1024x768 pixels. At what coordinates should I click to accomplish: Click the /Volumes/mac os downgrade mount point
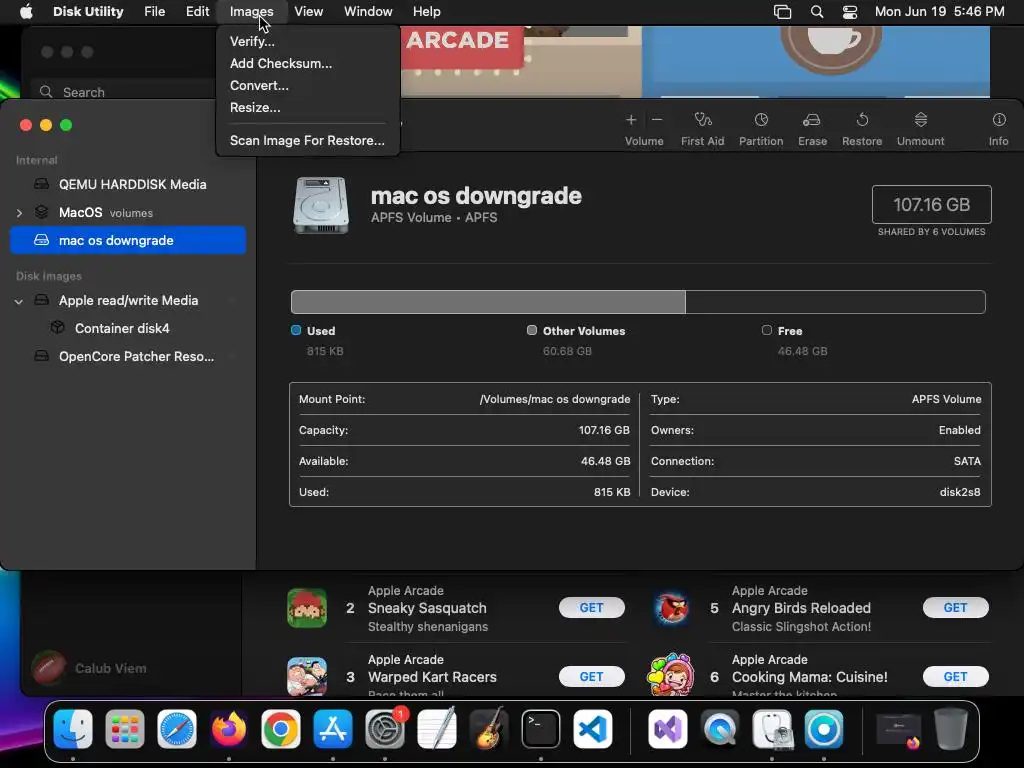555,399
